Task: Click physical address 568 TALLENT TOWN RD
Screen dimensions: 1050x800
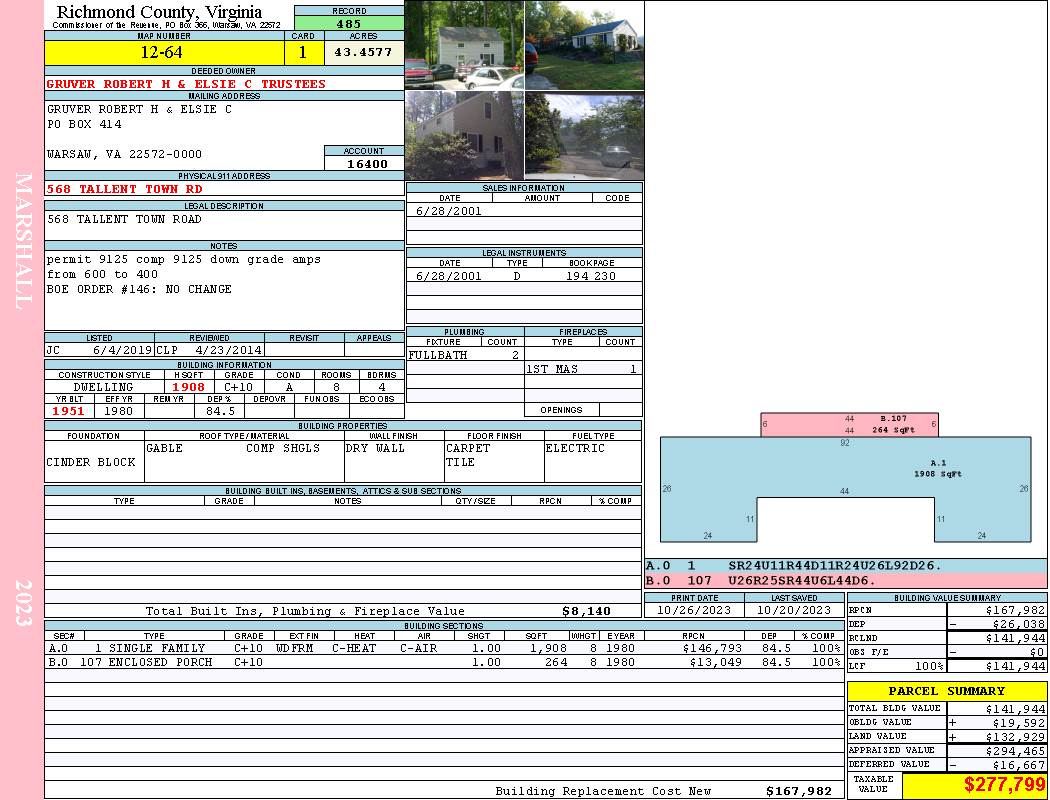Action: 125,189
